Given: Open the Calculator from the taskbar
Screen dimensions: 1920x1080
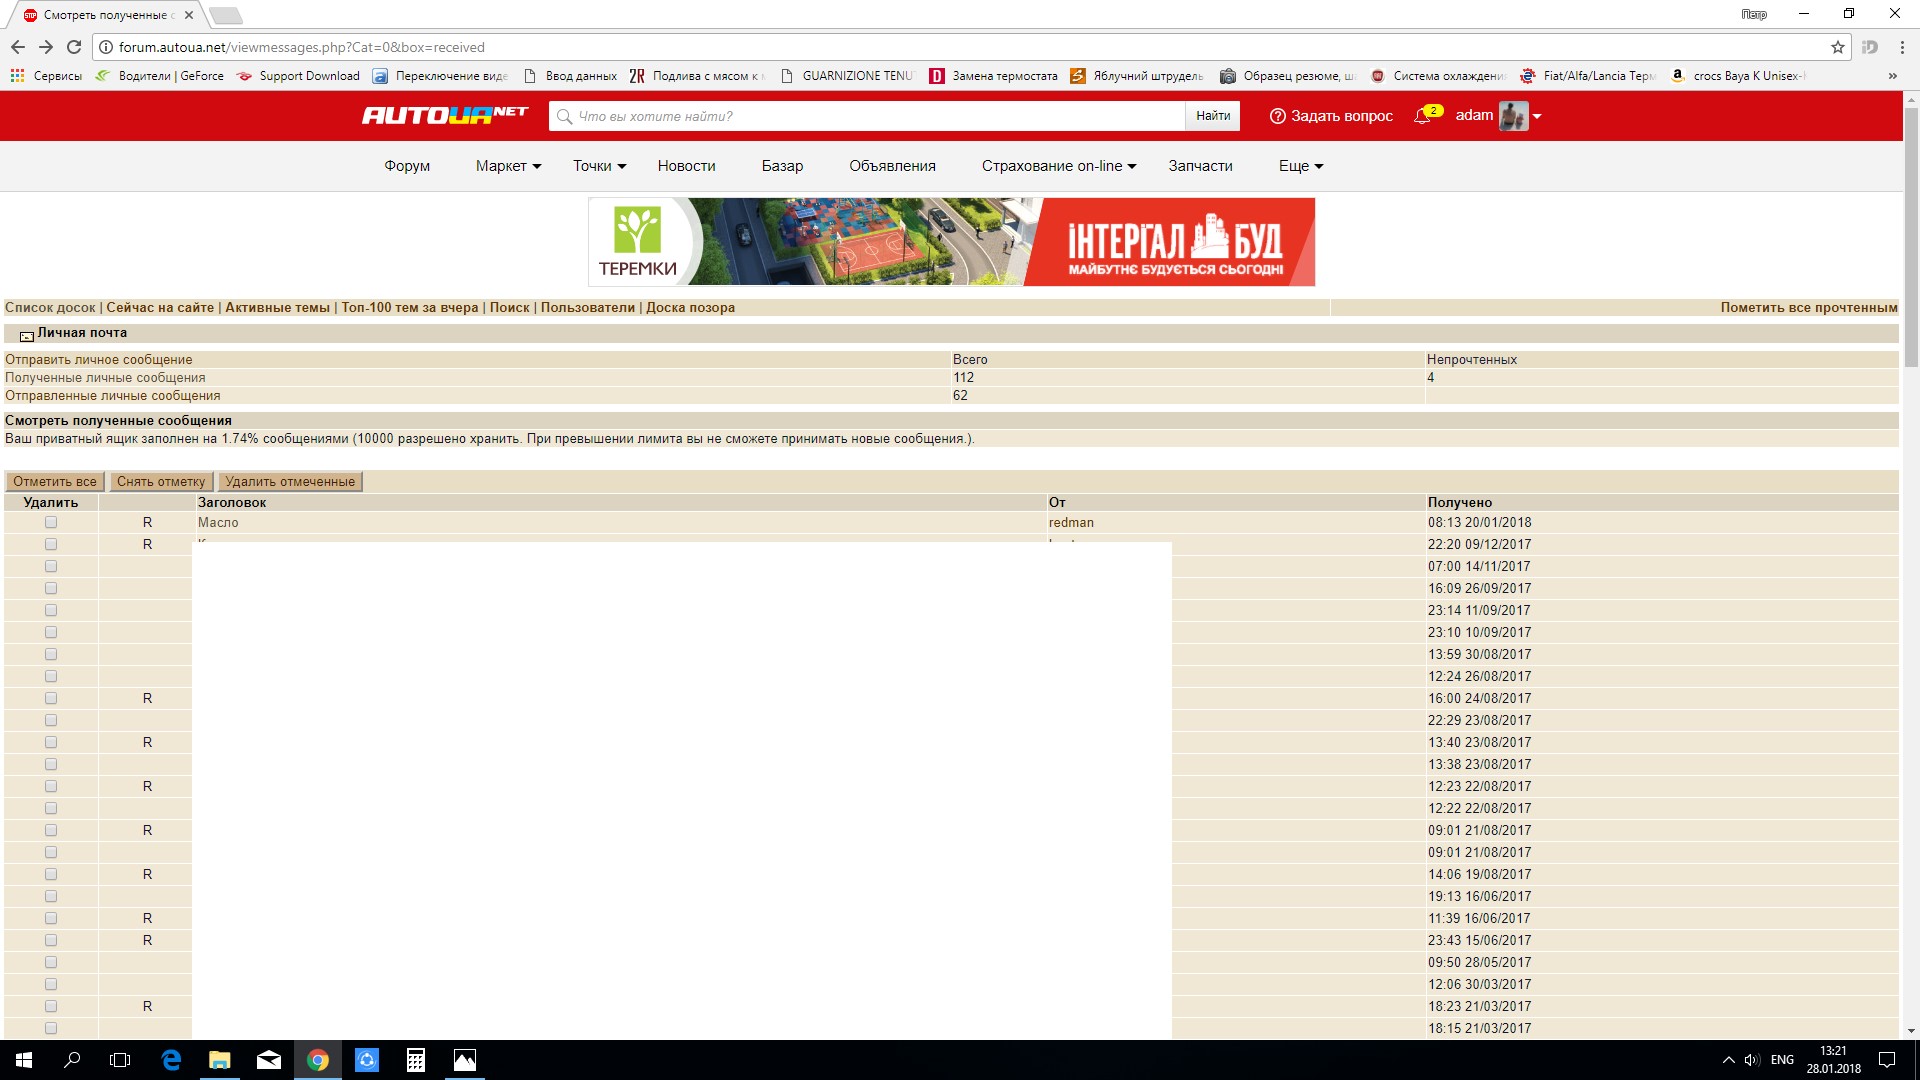Looking at the screenshot, I should tap(416, 1060).
